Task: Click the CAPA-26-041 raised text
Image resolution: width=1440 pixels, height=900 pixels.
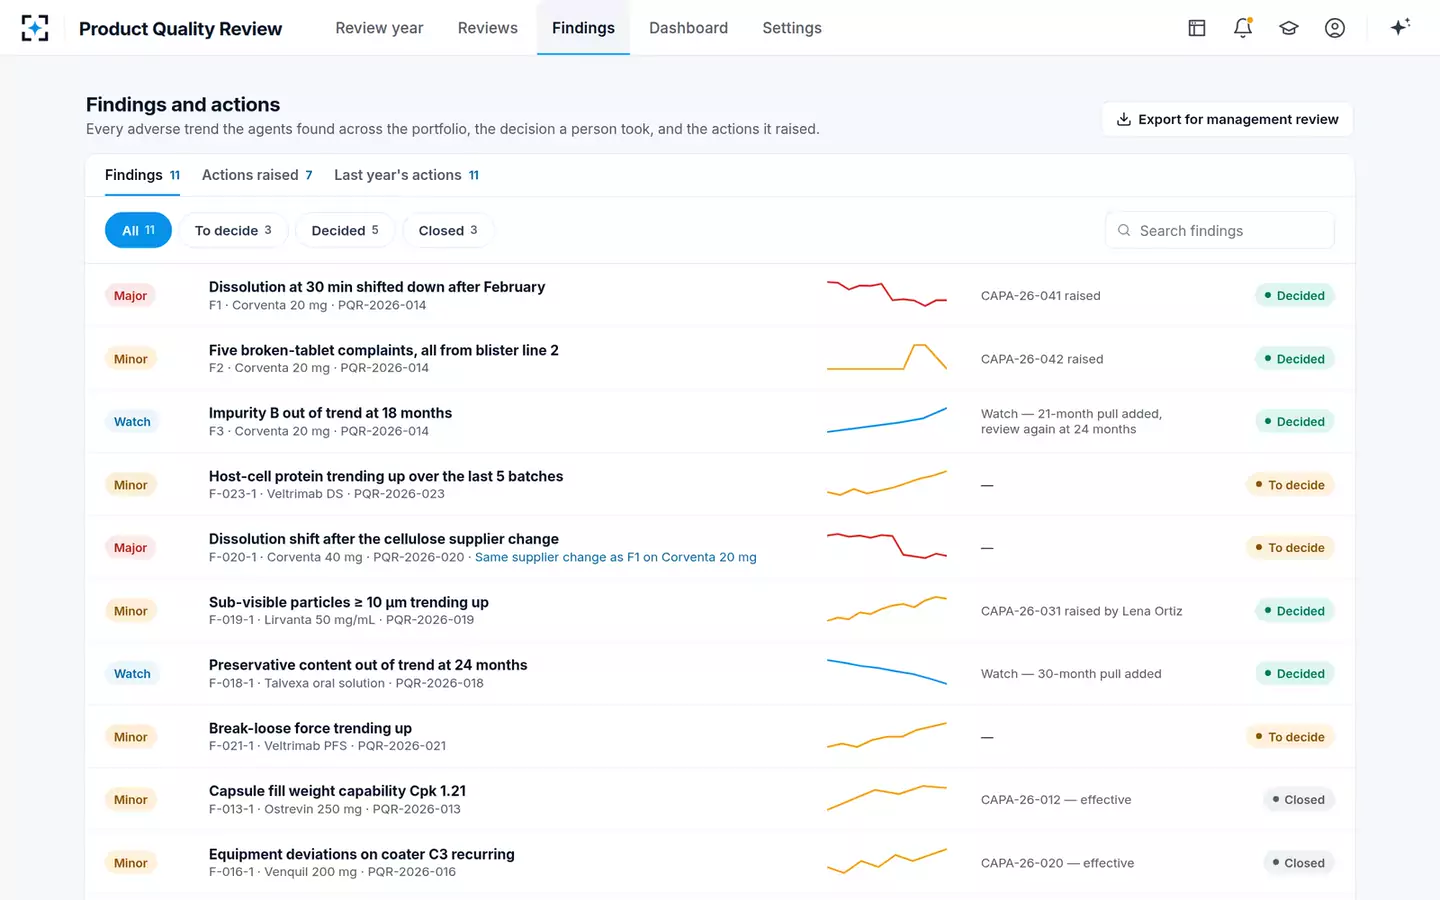Action: click(1041, 296)
